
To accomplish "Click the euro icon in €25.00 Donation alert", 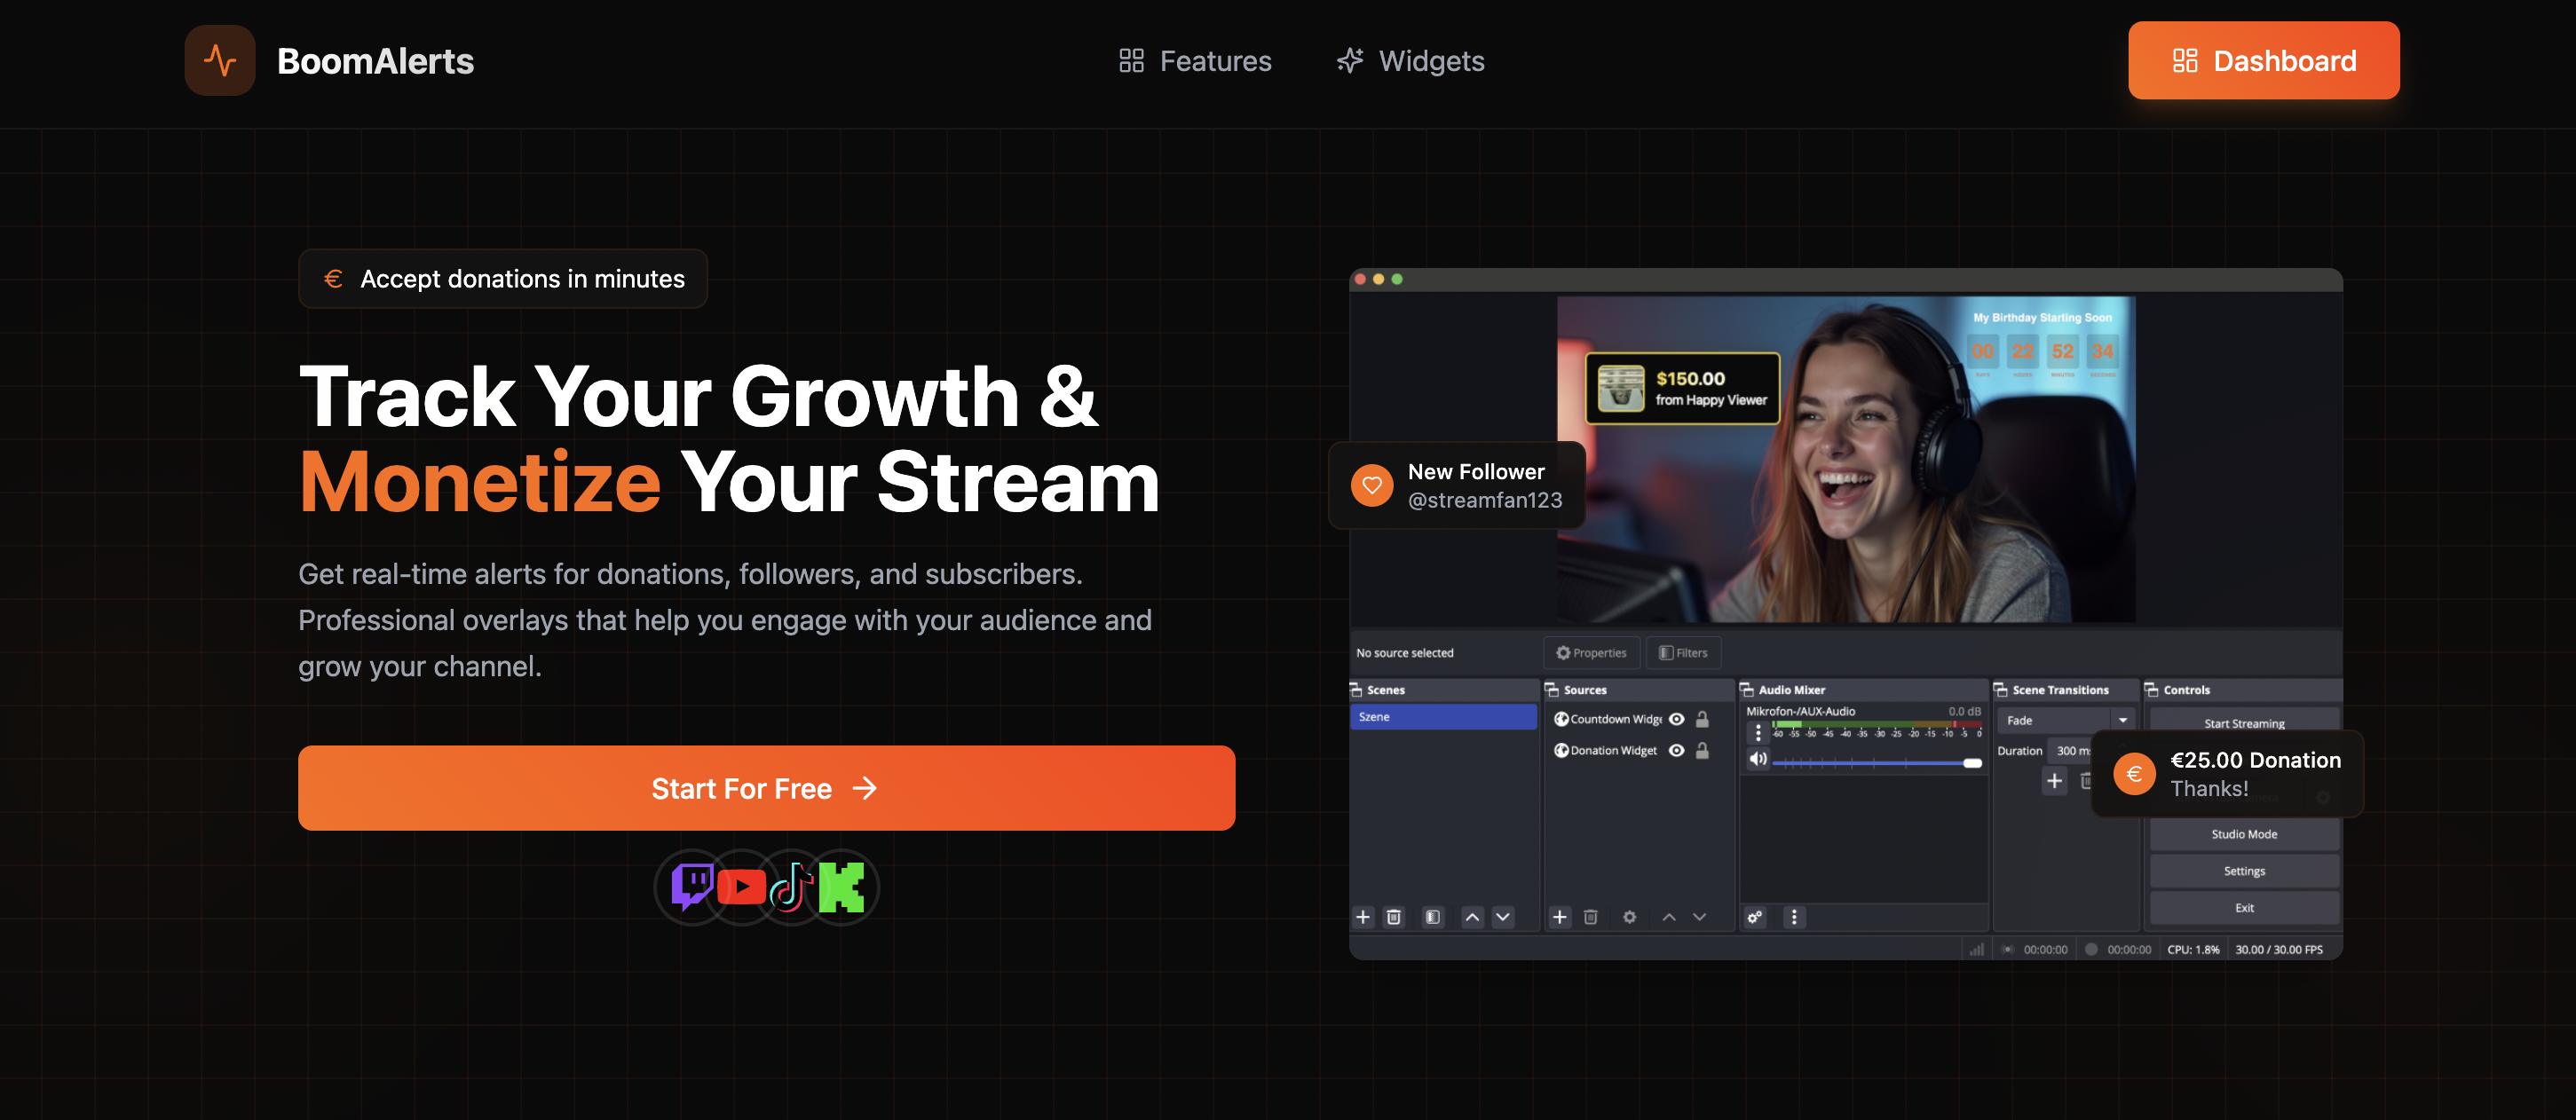I will [2134, 773].
